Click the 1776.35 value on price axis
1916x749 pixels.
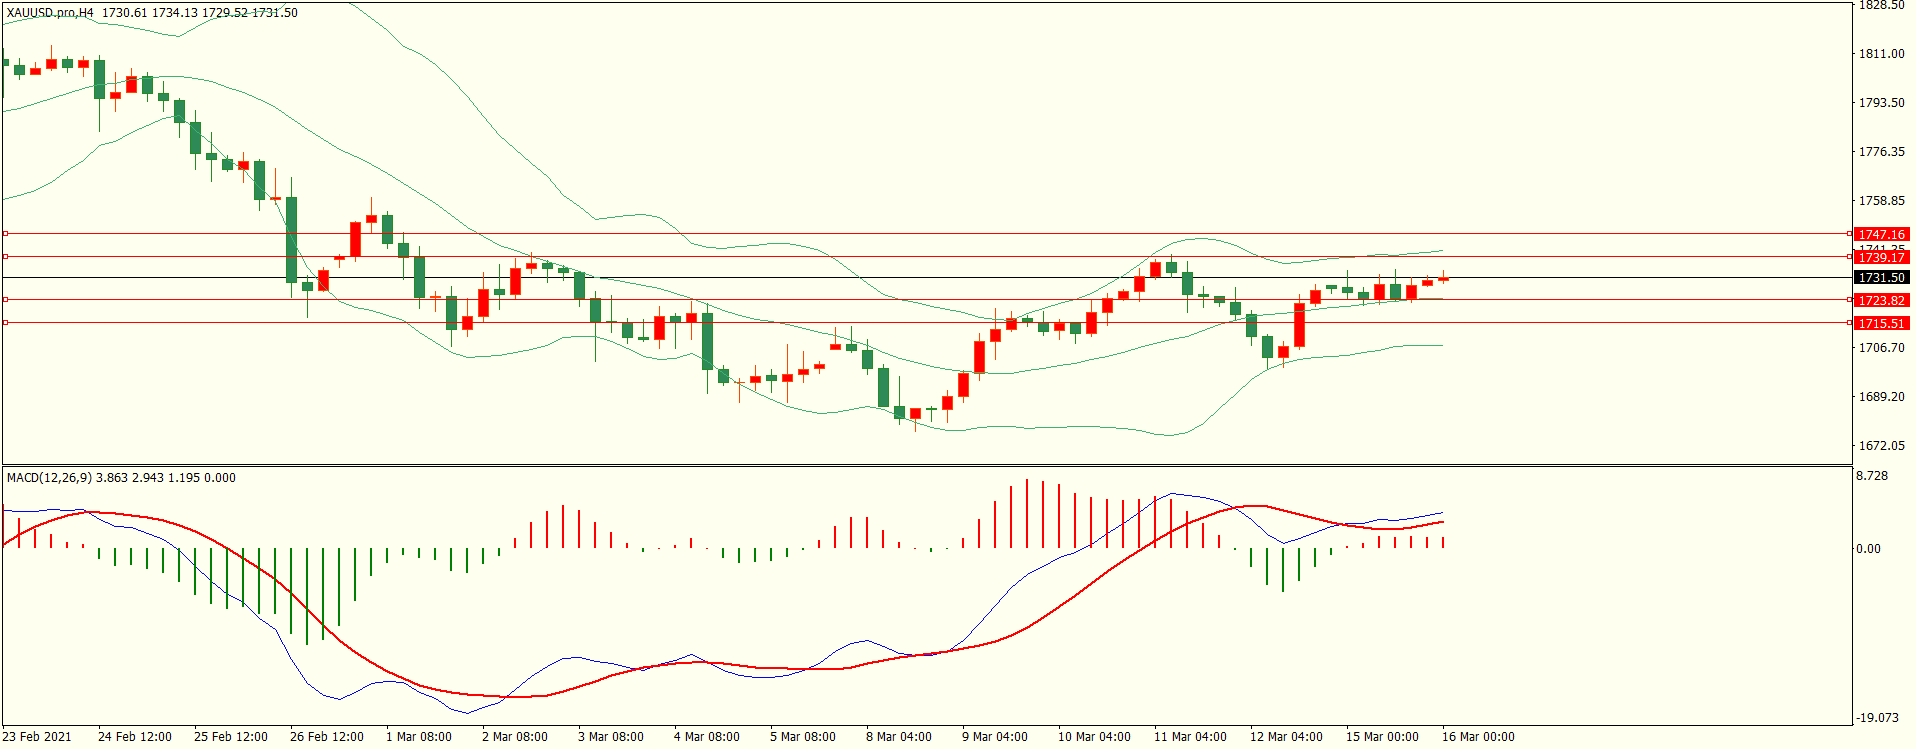tap(1881, 152)
